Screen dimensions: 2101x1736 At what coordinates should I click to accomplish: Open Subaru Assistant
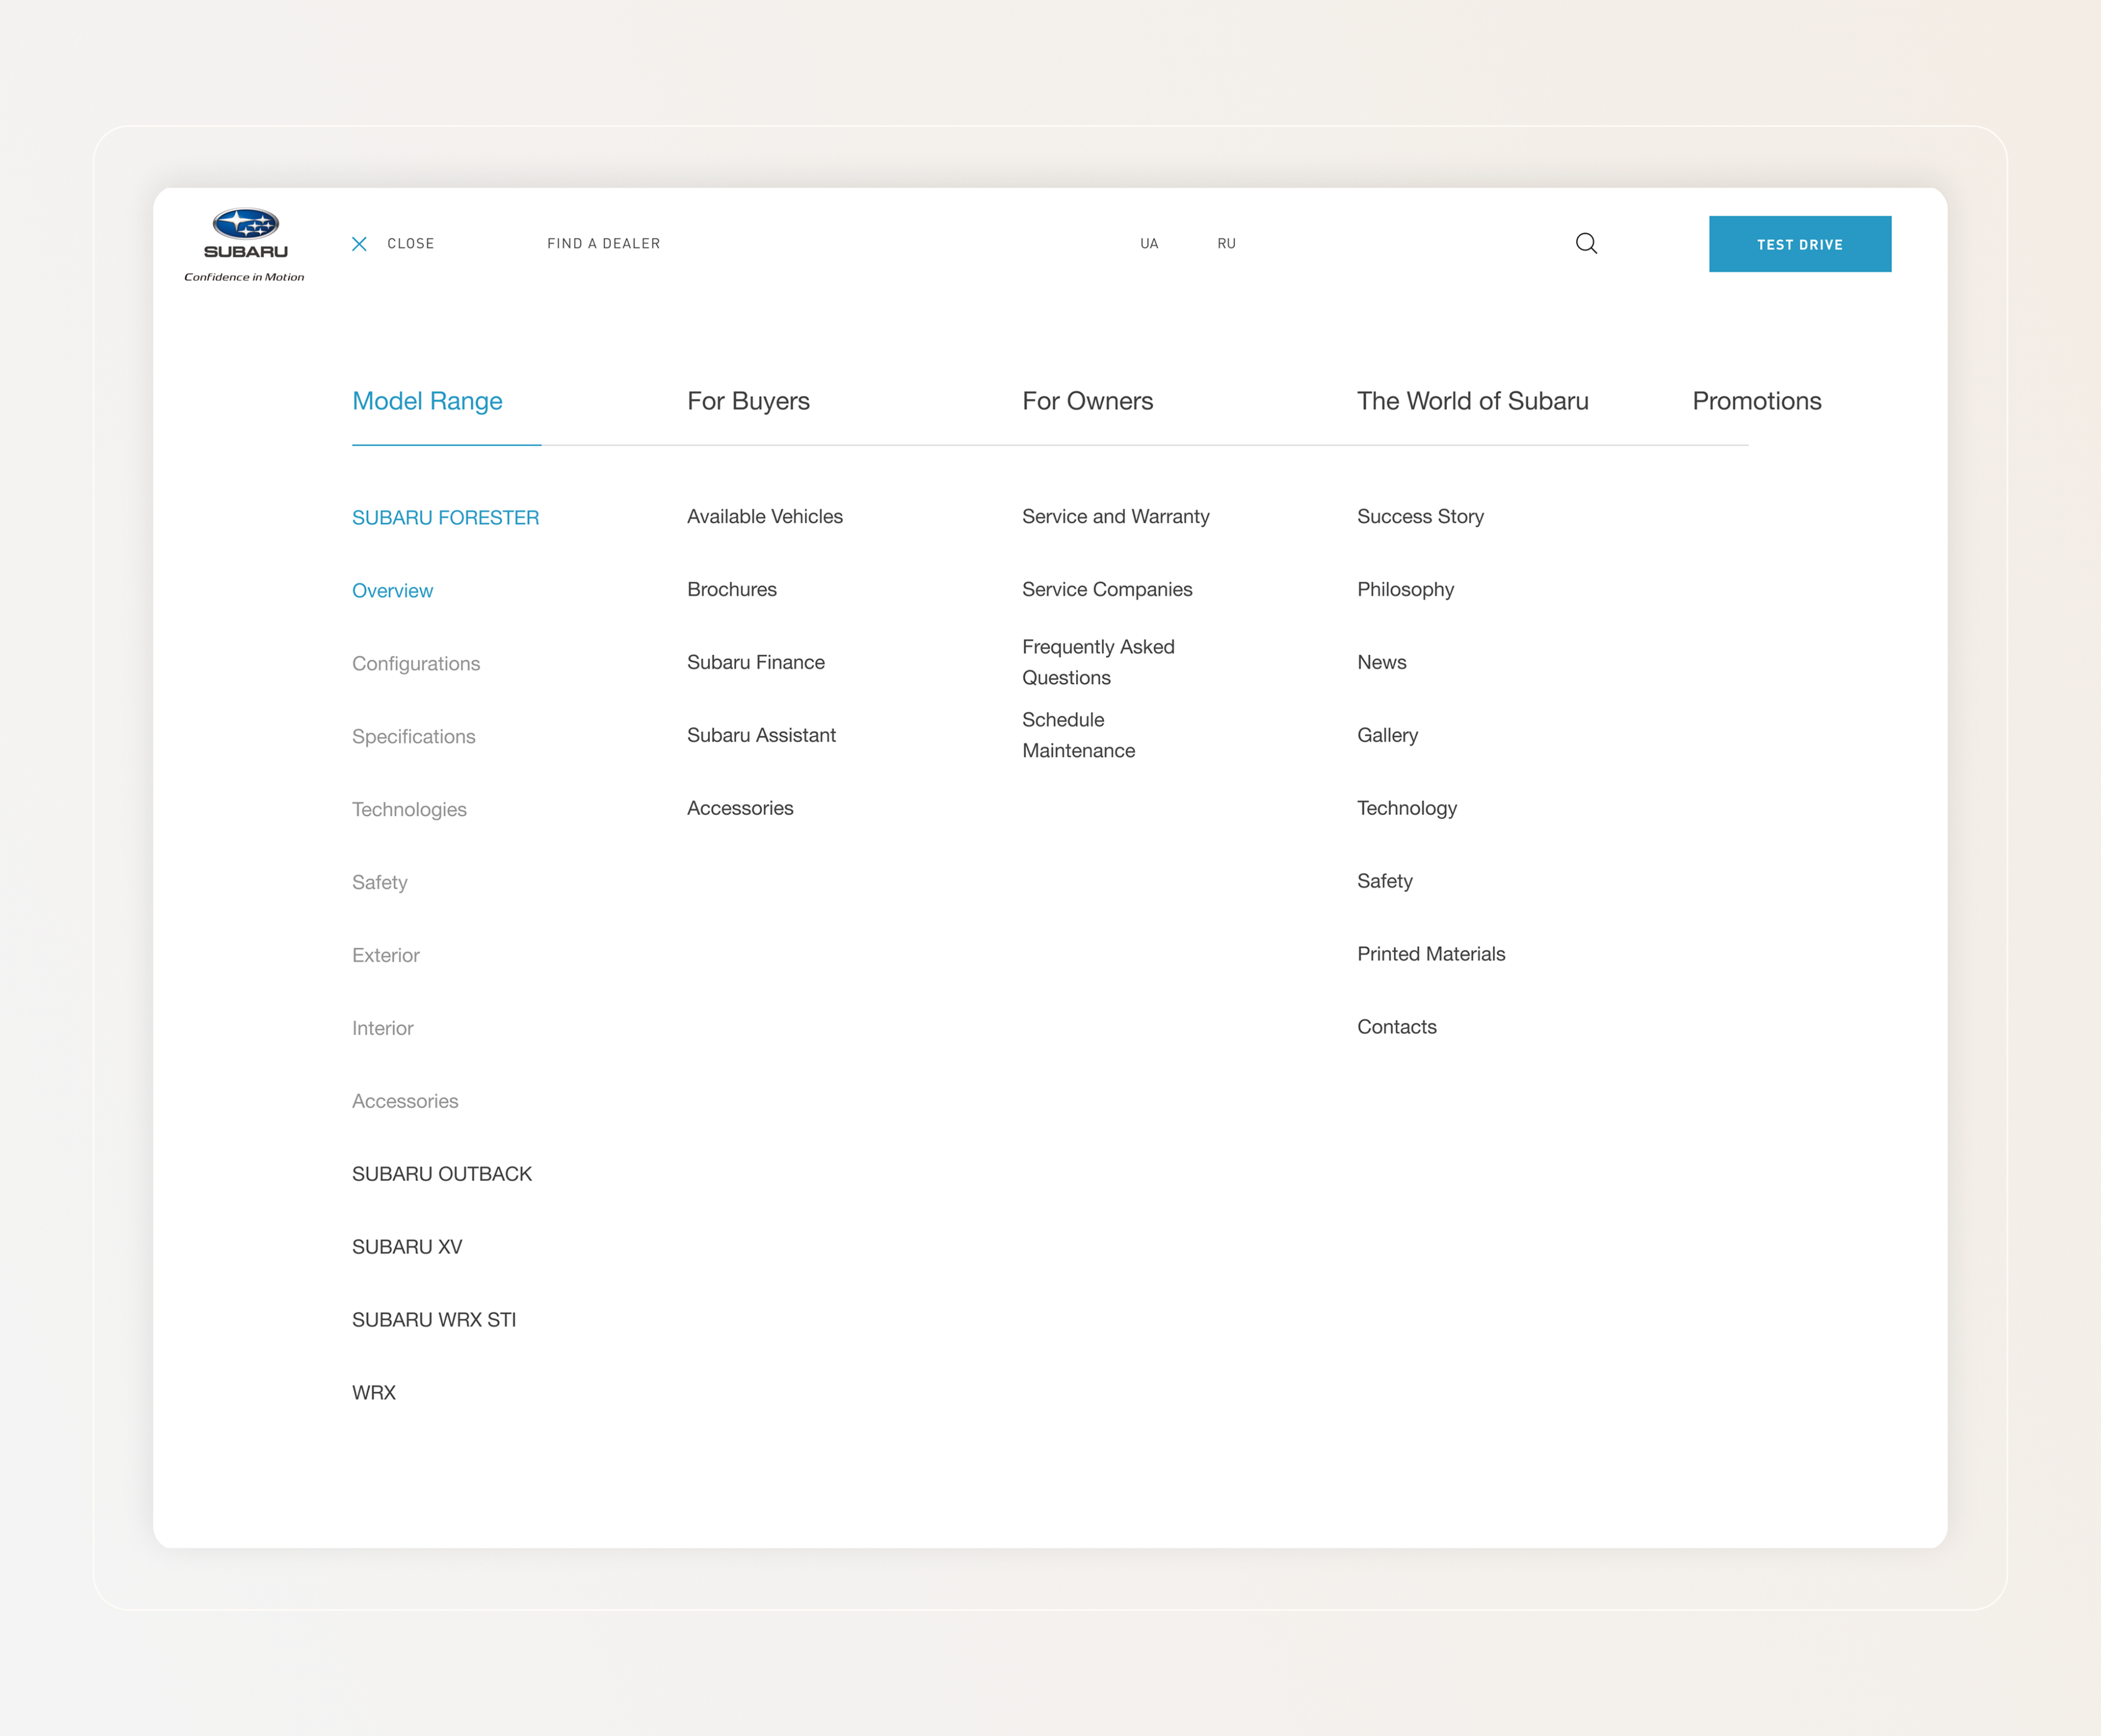coord(761,736)
